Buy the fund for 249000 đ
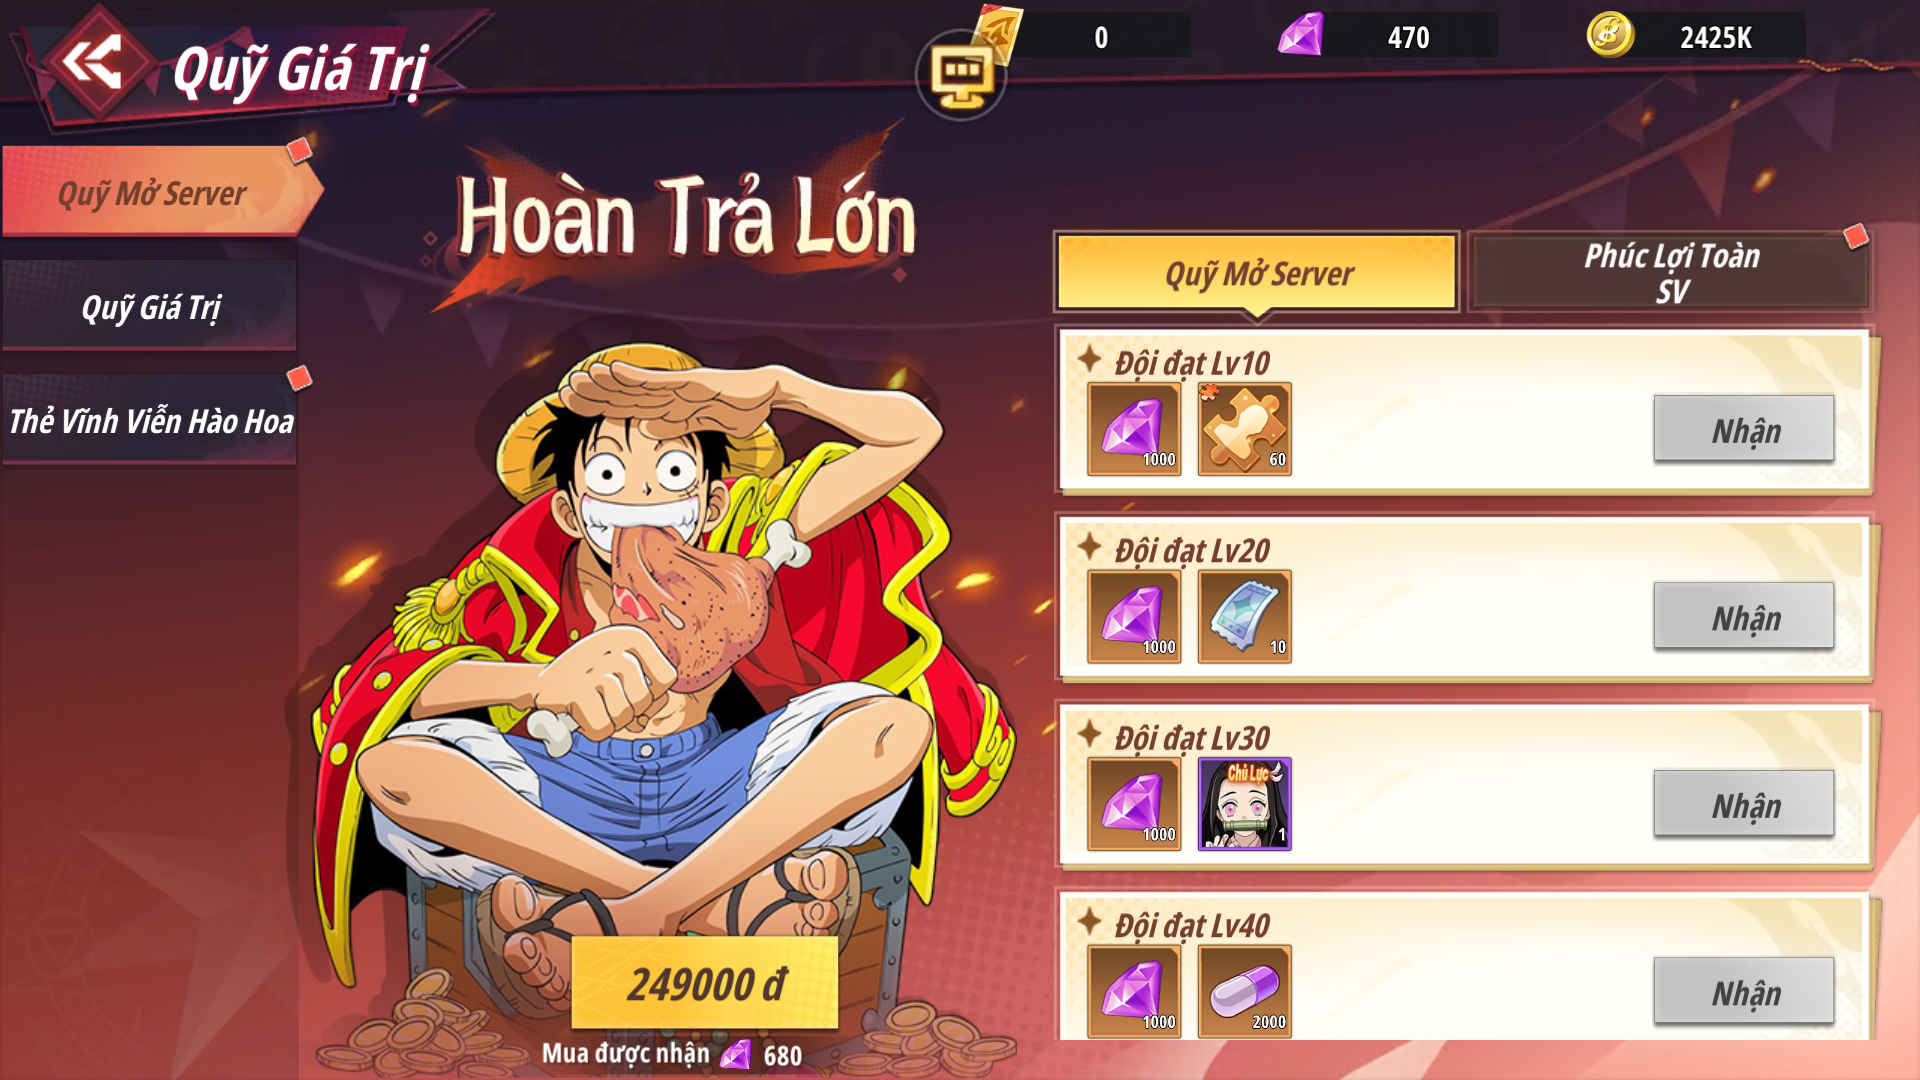1920x1080 pixels. pyautogui.click(x=705, y=983)
